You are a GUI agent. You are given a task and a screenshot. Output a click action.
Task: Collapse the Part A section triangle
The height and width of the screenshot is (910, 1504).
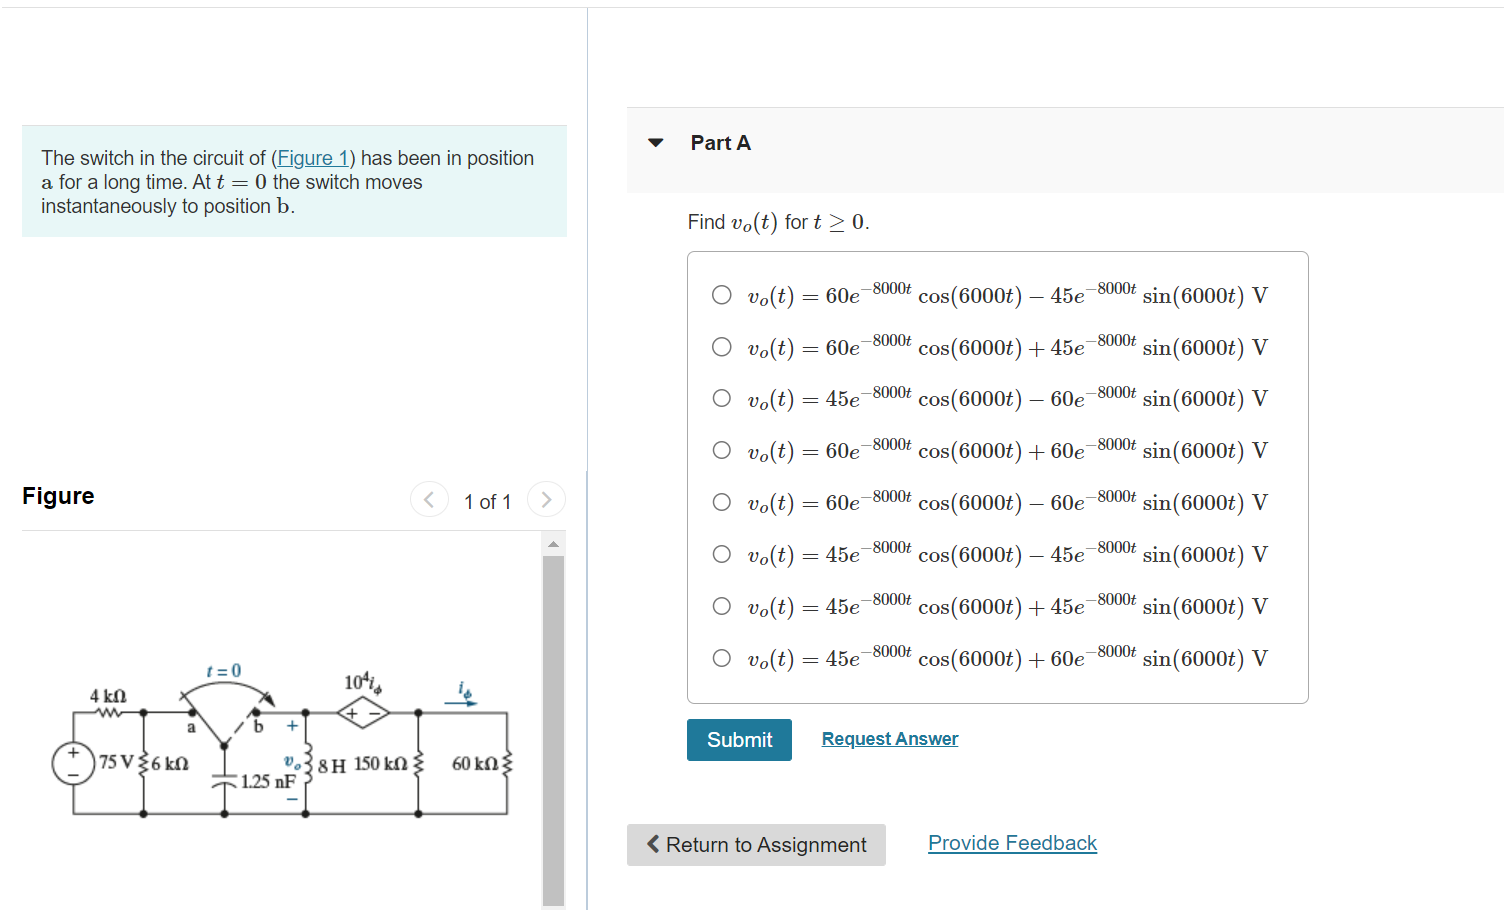coord(656,143)
